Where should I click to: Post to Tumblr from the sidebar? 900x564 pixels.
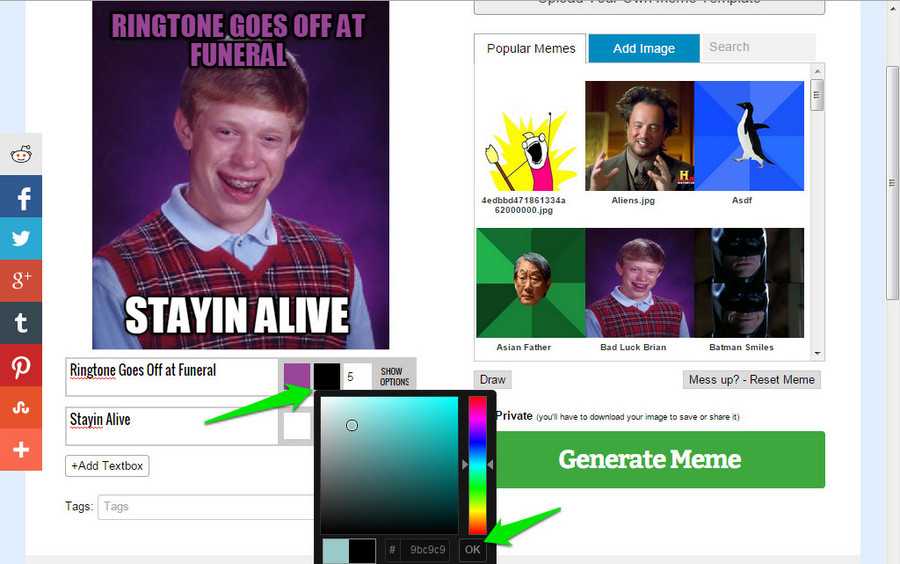coord(21,323)
